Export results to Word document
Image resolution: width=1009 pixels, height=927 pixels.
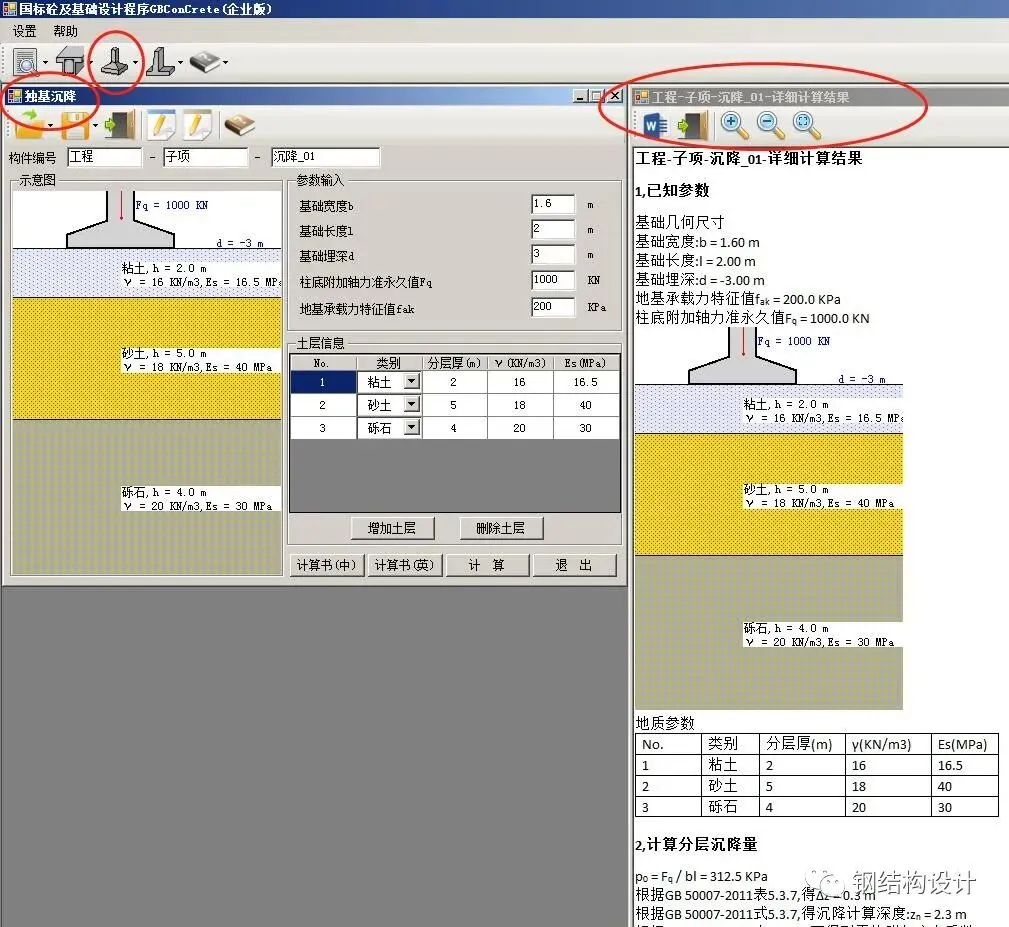coord(656,125)
